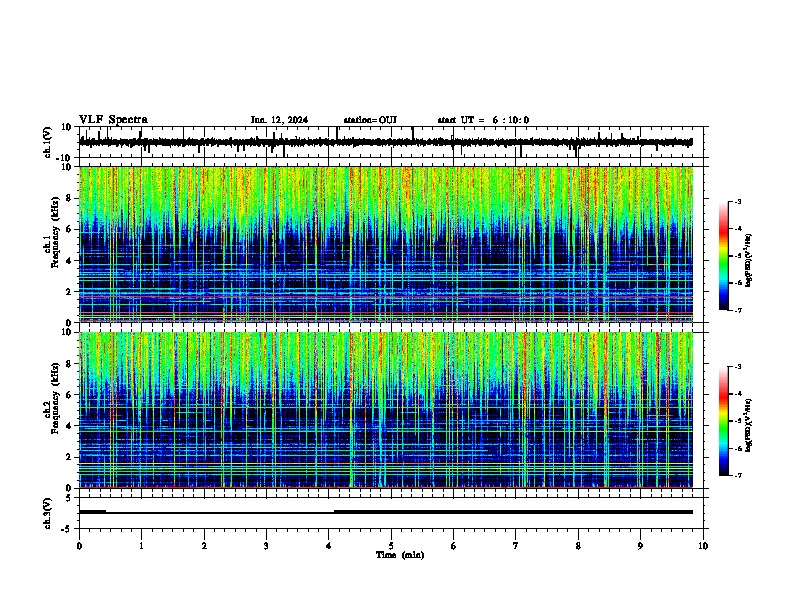Viewport: 792px width, 612px height.
Task: Click the "ch.3(V)" axis label
Action: (x=48, y=513)
